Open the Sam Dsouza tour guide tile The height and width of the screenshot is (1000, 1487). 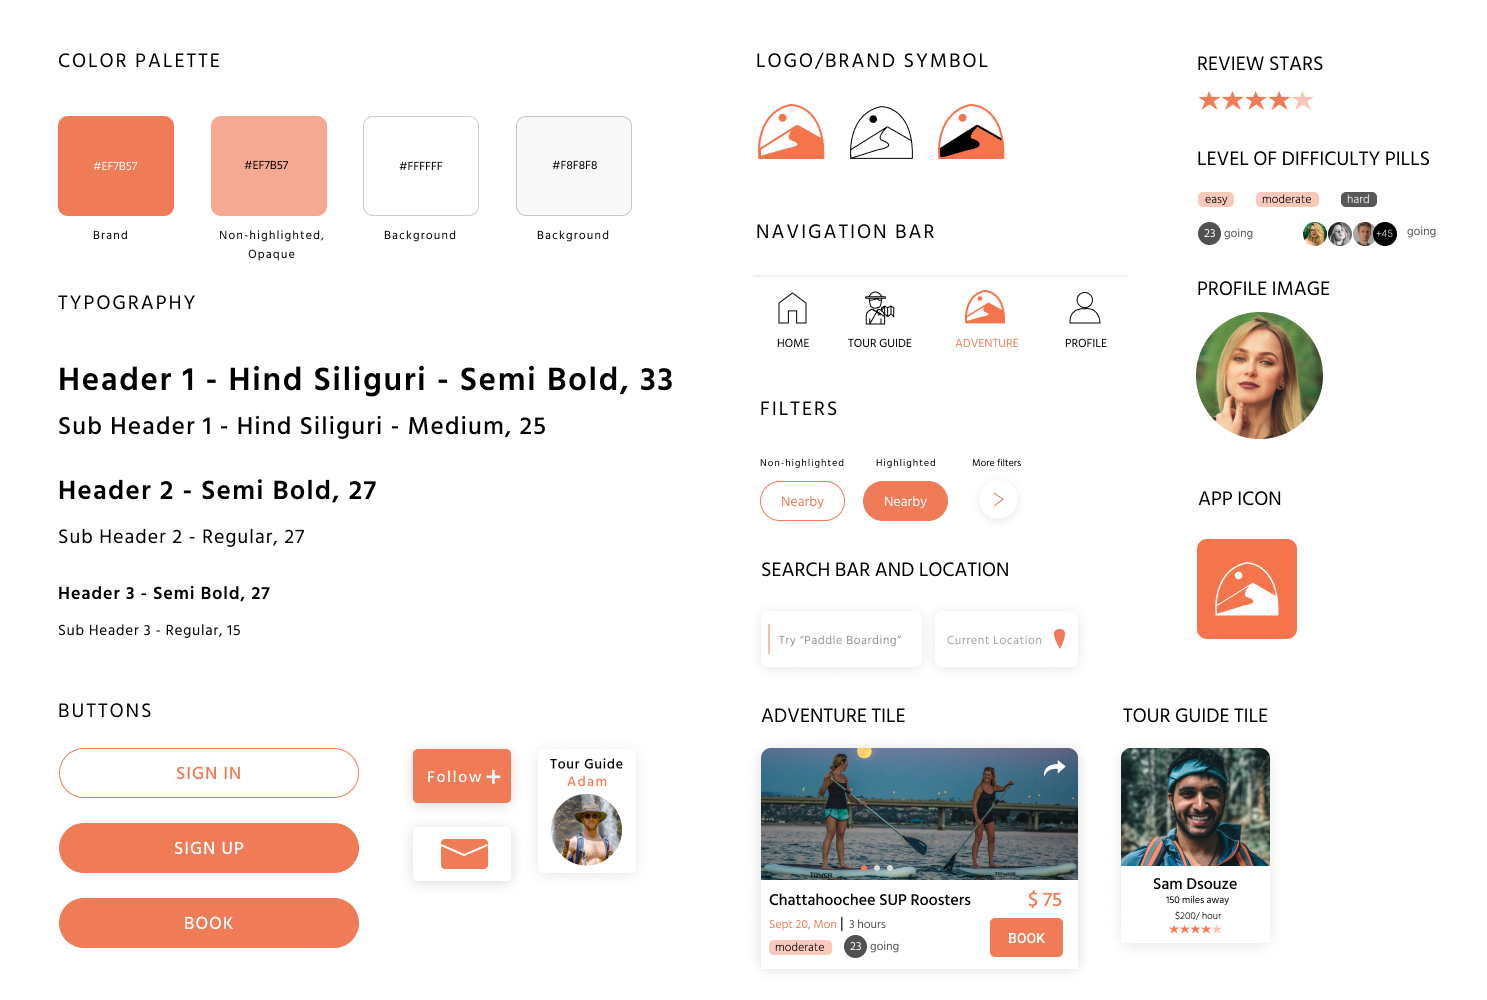pos(1195,845)
